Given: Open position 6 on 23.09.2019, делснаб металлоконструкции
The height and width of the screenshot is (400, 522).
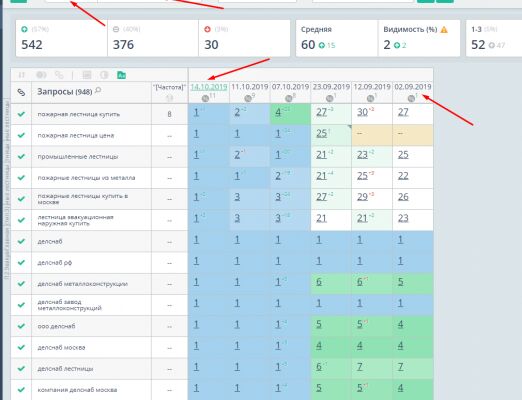Looking at the screenshot, I should [319, 282].
